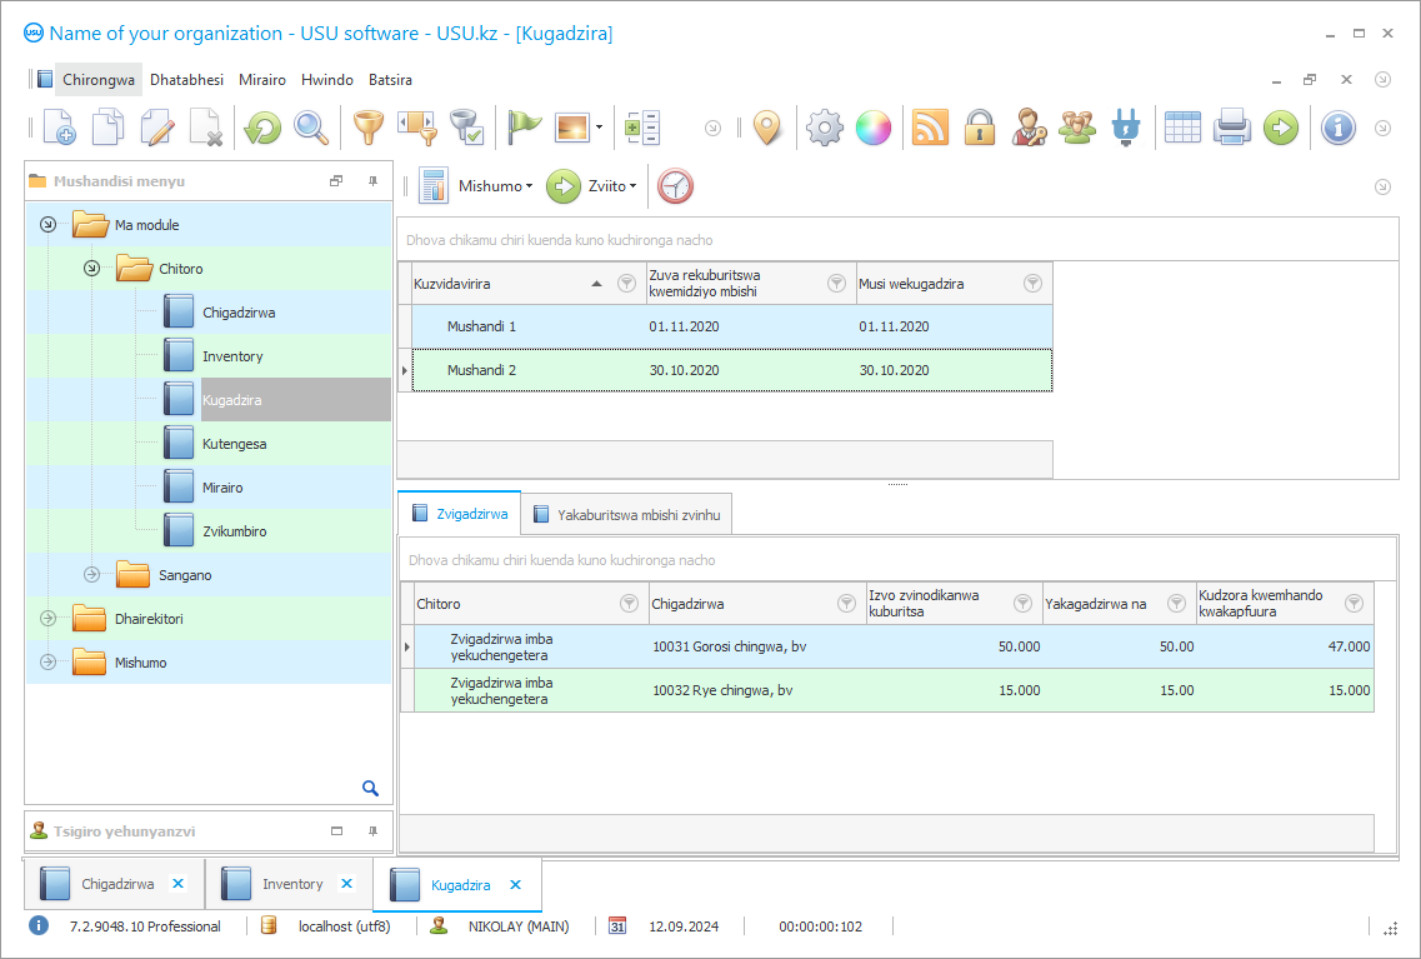Expand the Zviito dropdown

(611, 186)
